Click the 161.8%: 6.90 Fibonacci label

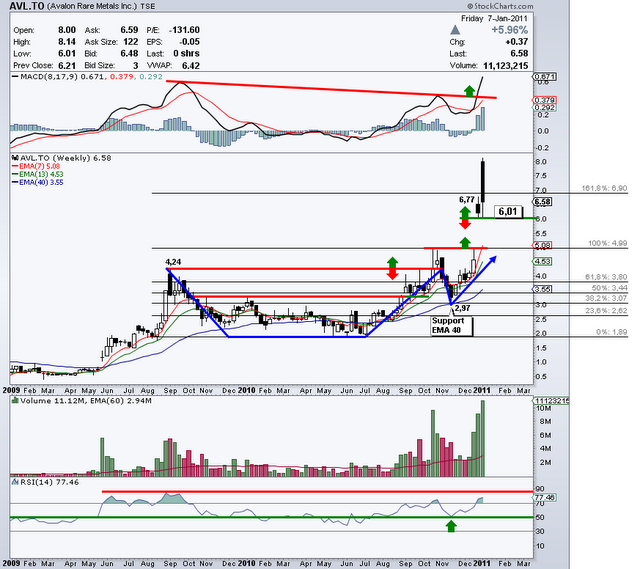click(604, 188)
